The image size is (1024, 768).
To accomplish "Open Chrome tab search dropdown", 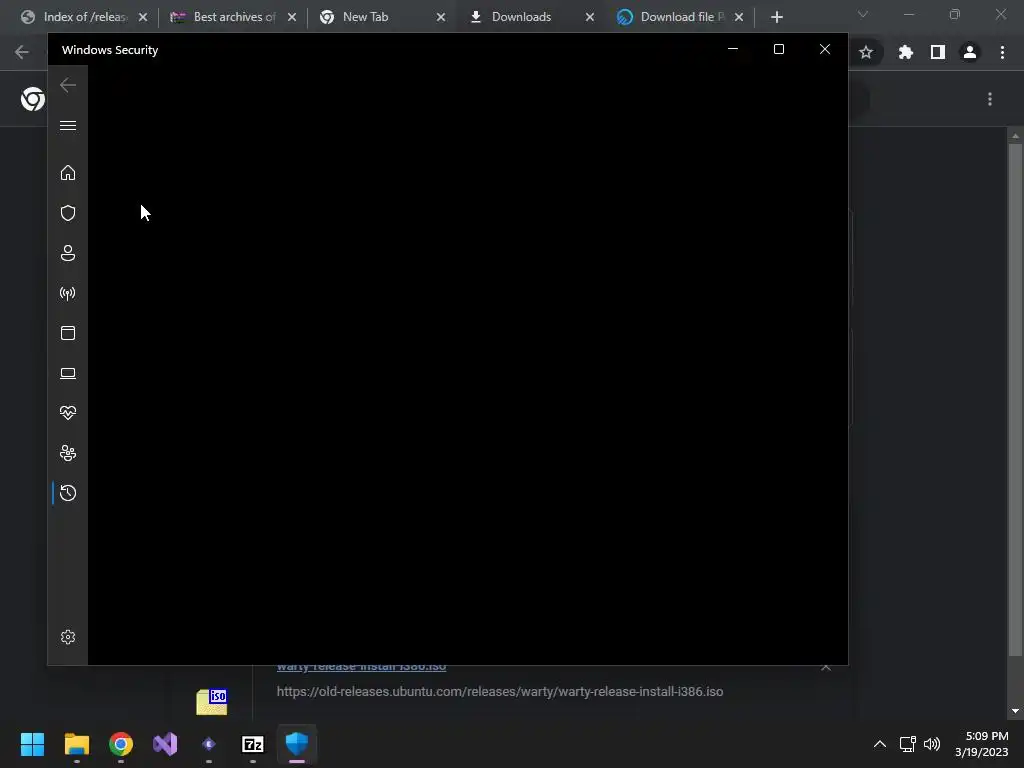I will click(x=863, y=14).
